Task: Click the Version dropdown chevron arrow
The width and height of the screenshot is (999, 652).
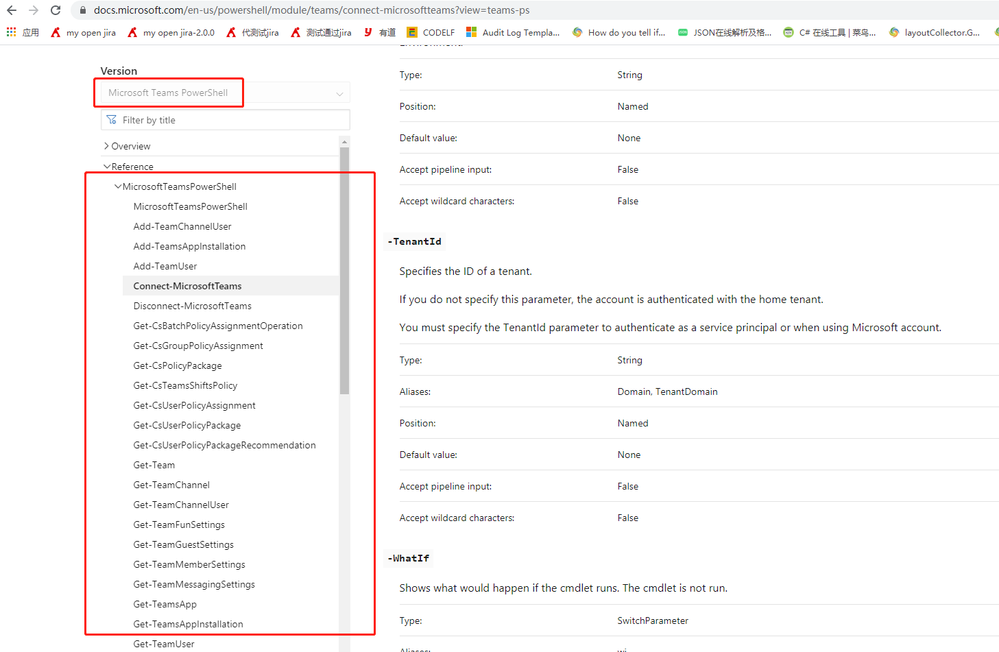Action: 340,94
